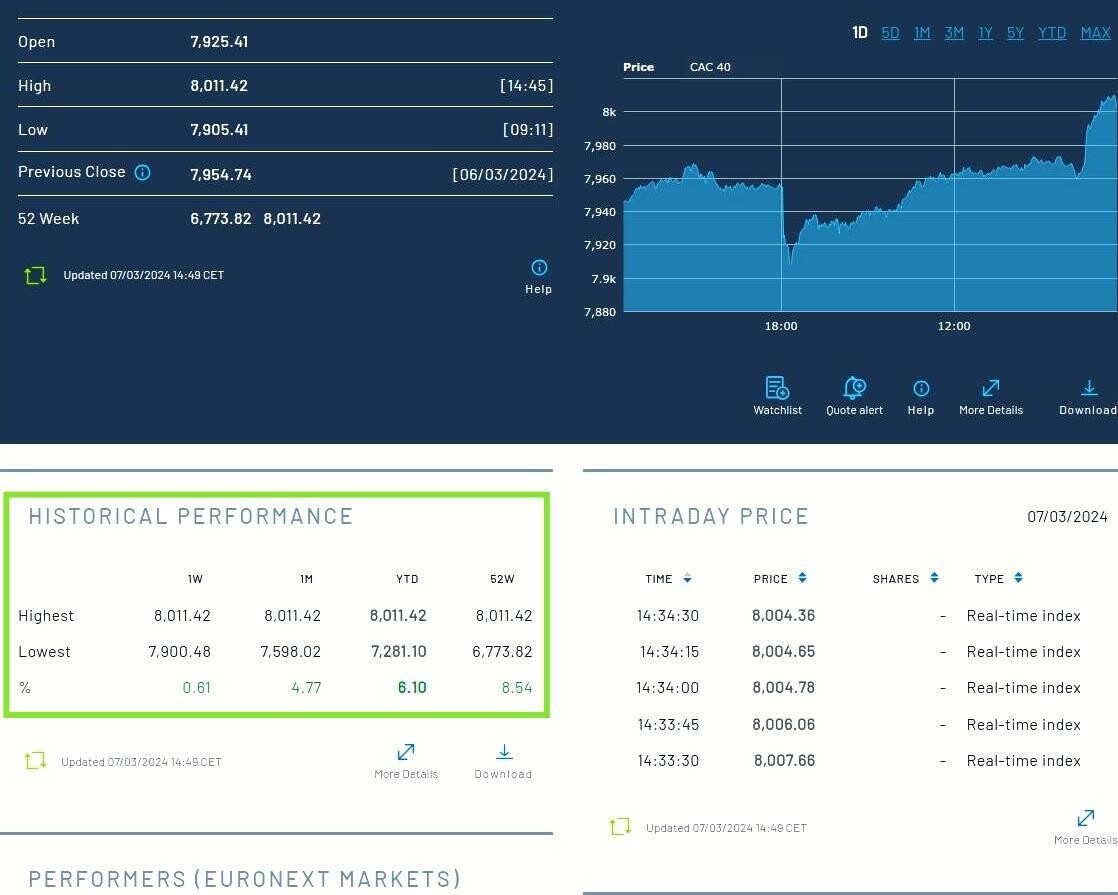Click the intraday price 8,006.06
This screenshot has width=1118, height=895.
pyautogui.click(x=784, y=725)
